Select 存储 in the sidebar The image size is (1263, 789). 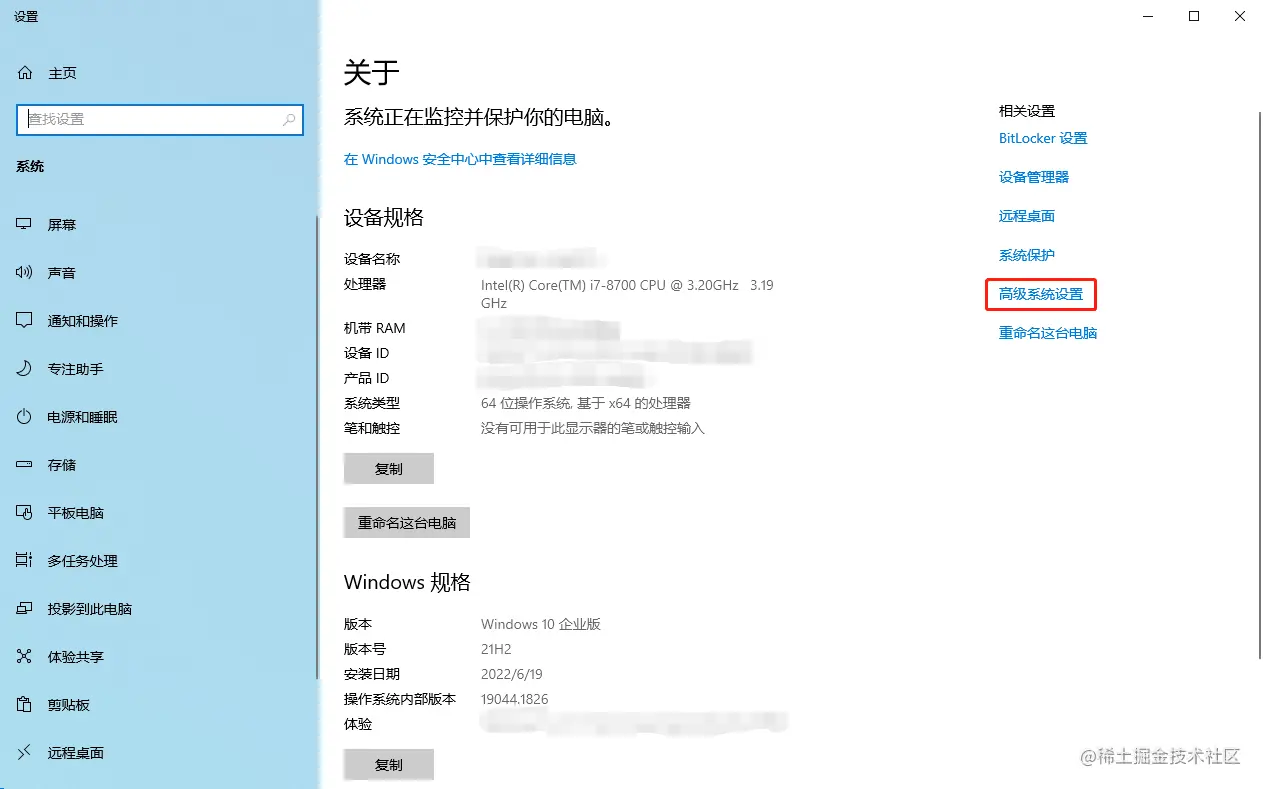click(x=158, y=465)
